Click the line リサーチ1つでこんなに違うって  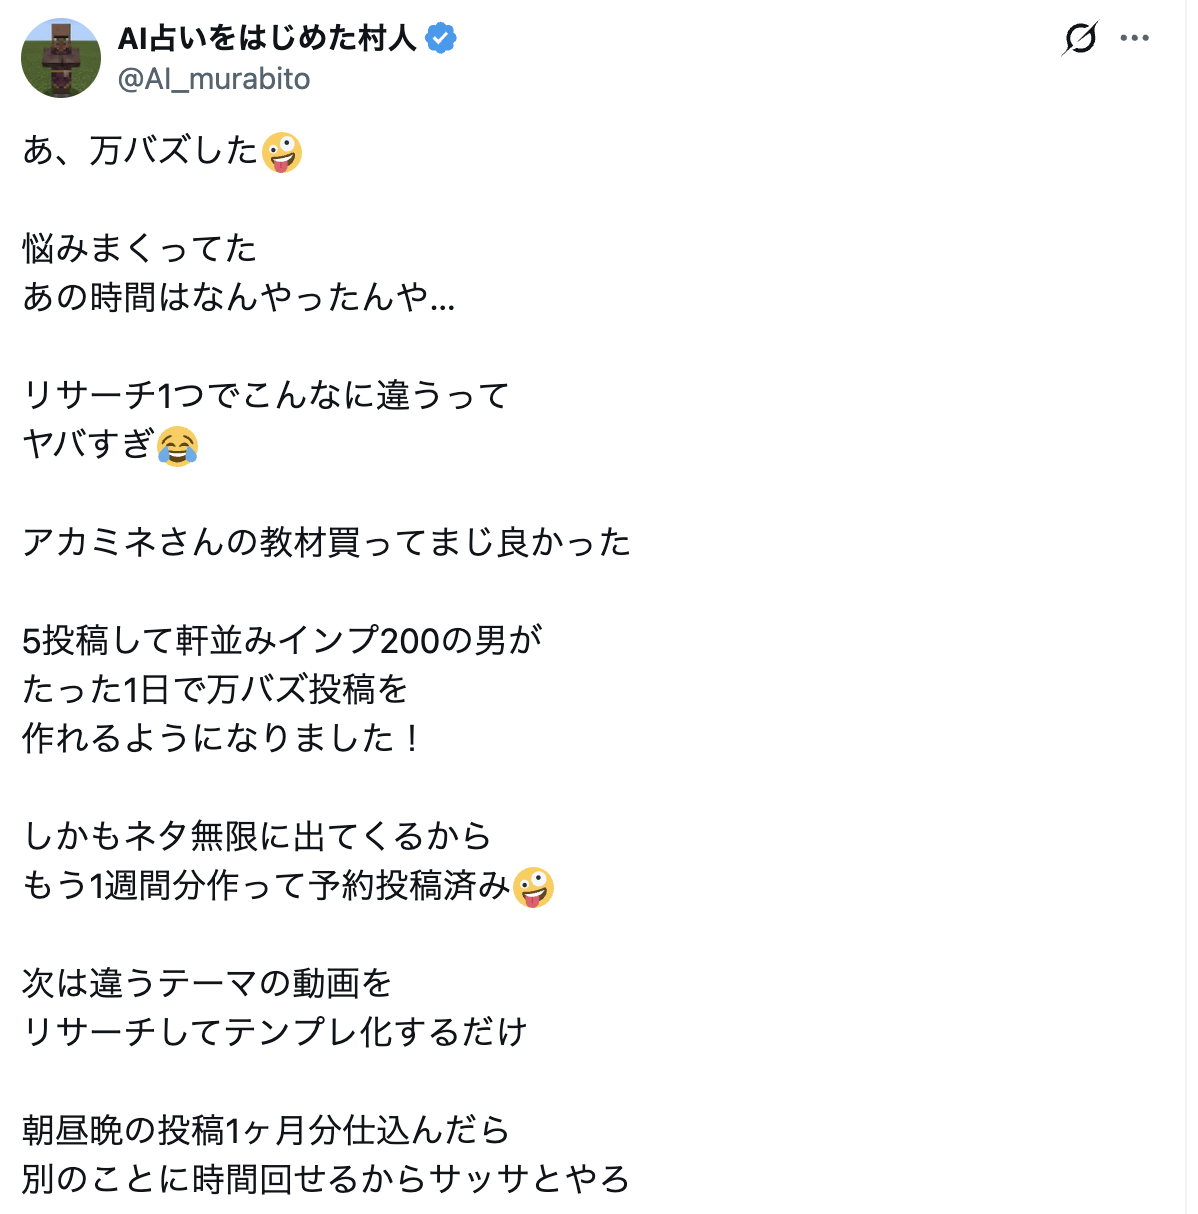click(266, 396)
